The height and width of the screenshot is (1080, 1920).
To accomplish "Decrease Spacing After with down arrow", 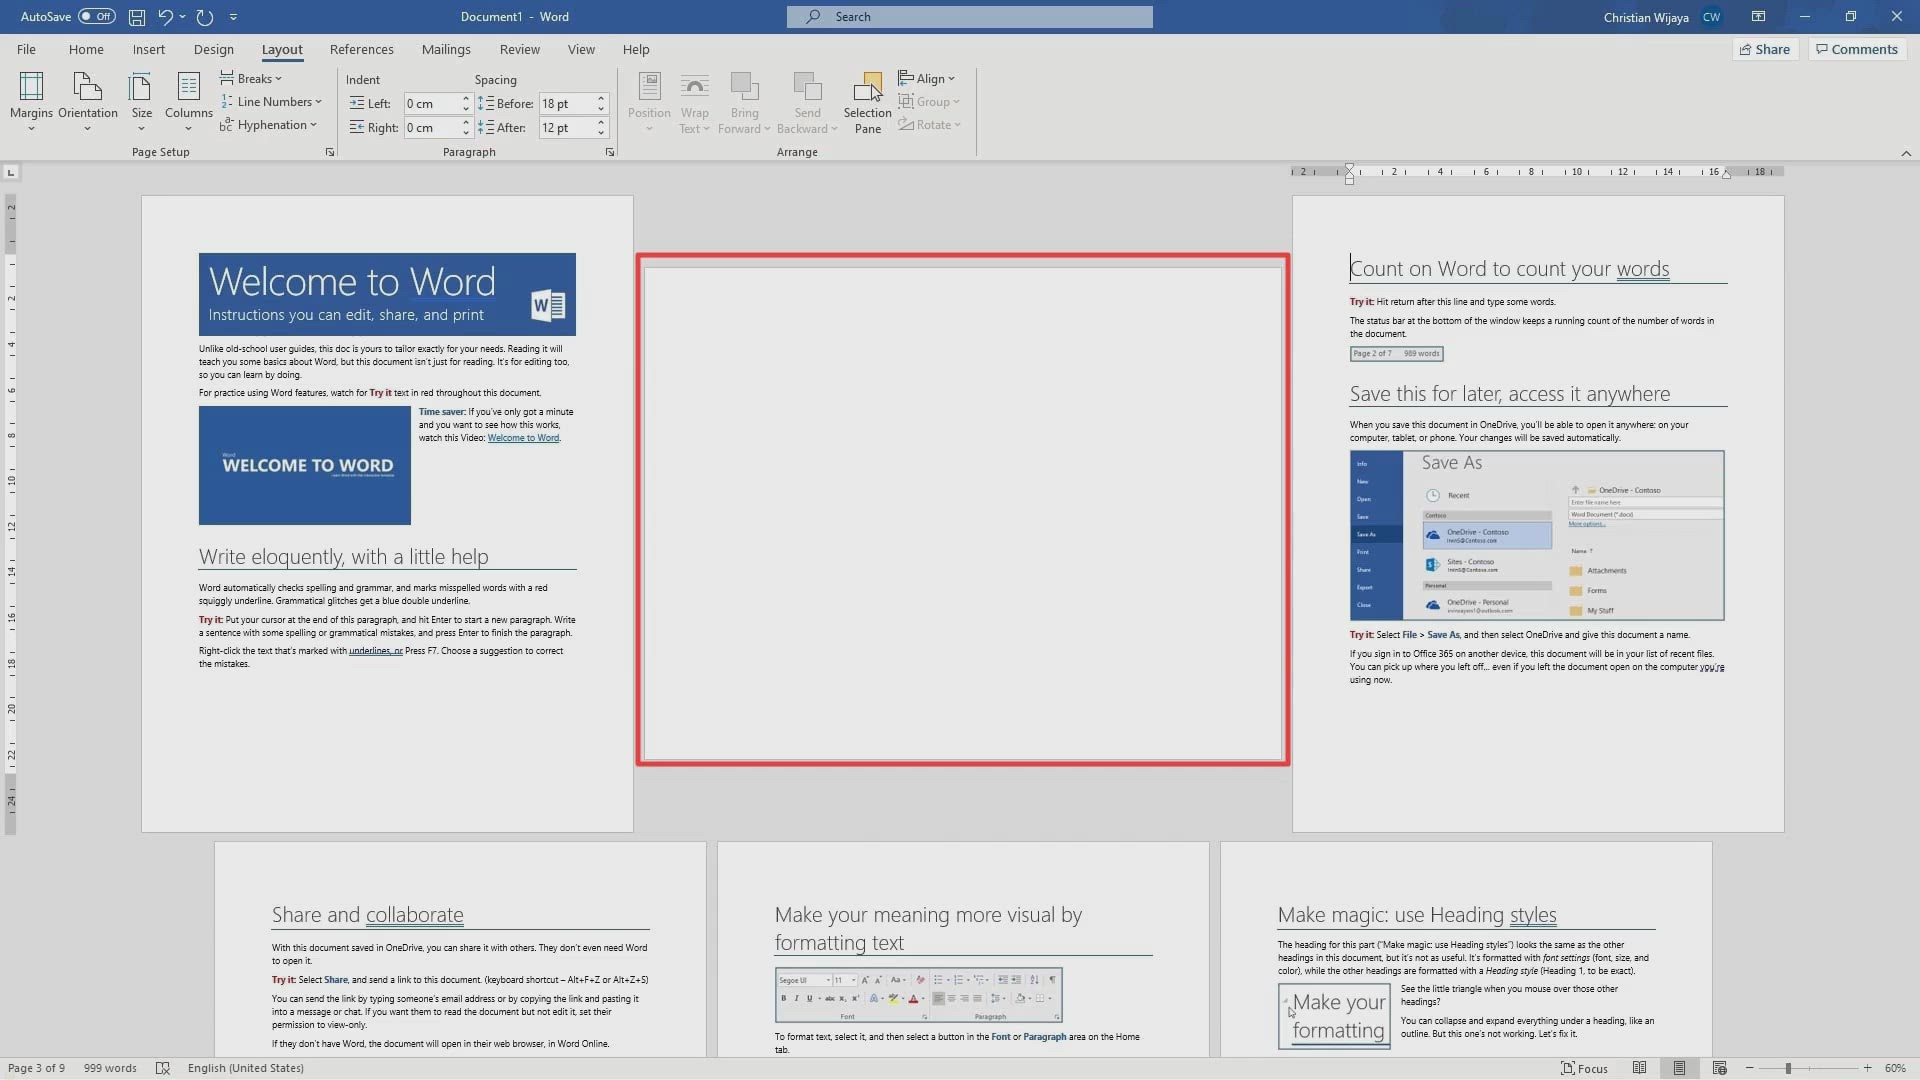I will point(601,132).
